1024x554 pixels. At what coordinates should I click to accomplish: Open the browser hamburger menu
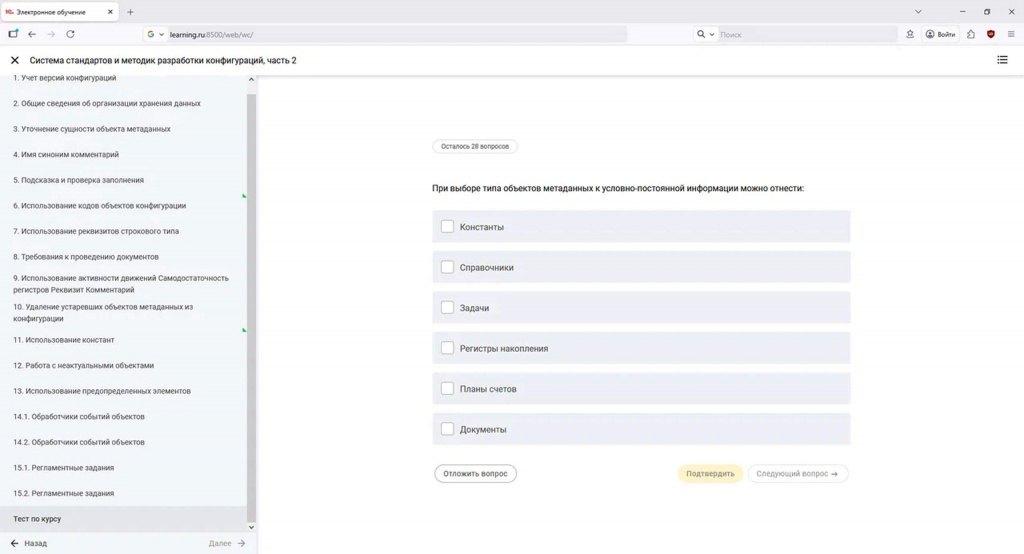1011,34
